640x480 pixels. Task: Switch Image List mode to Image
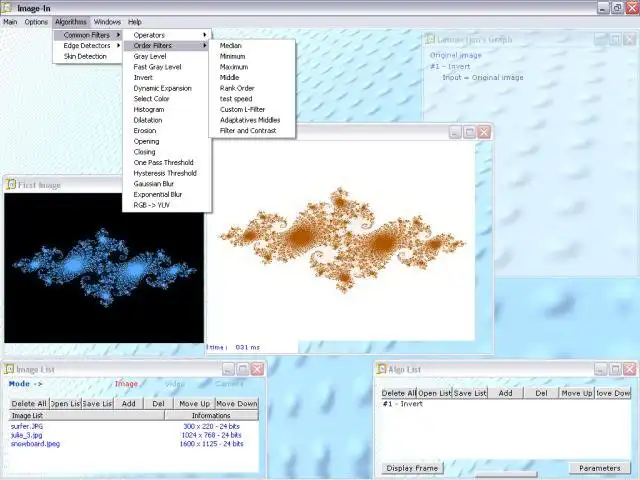pos(126,384)
